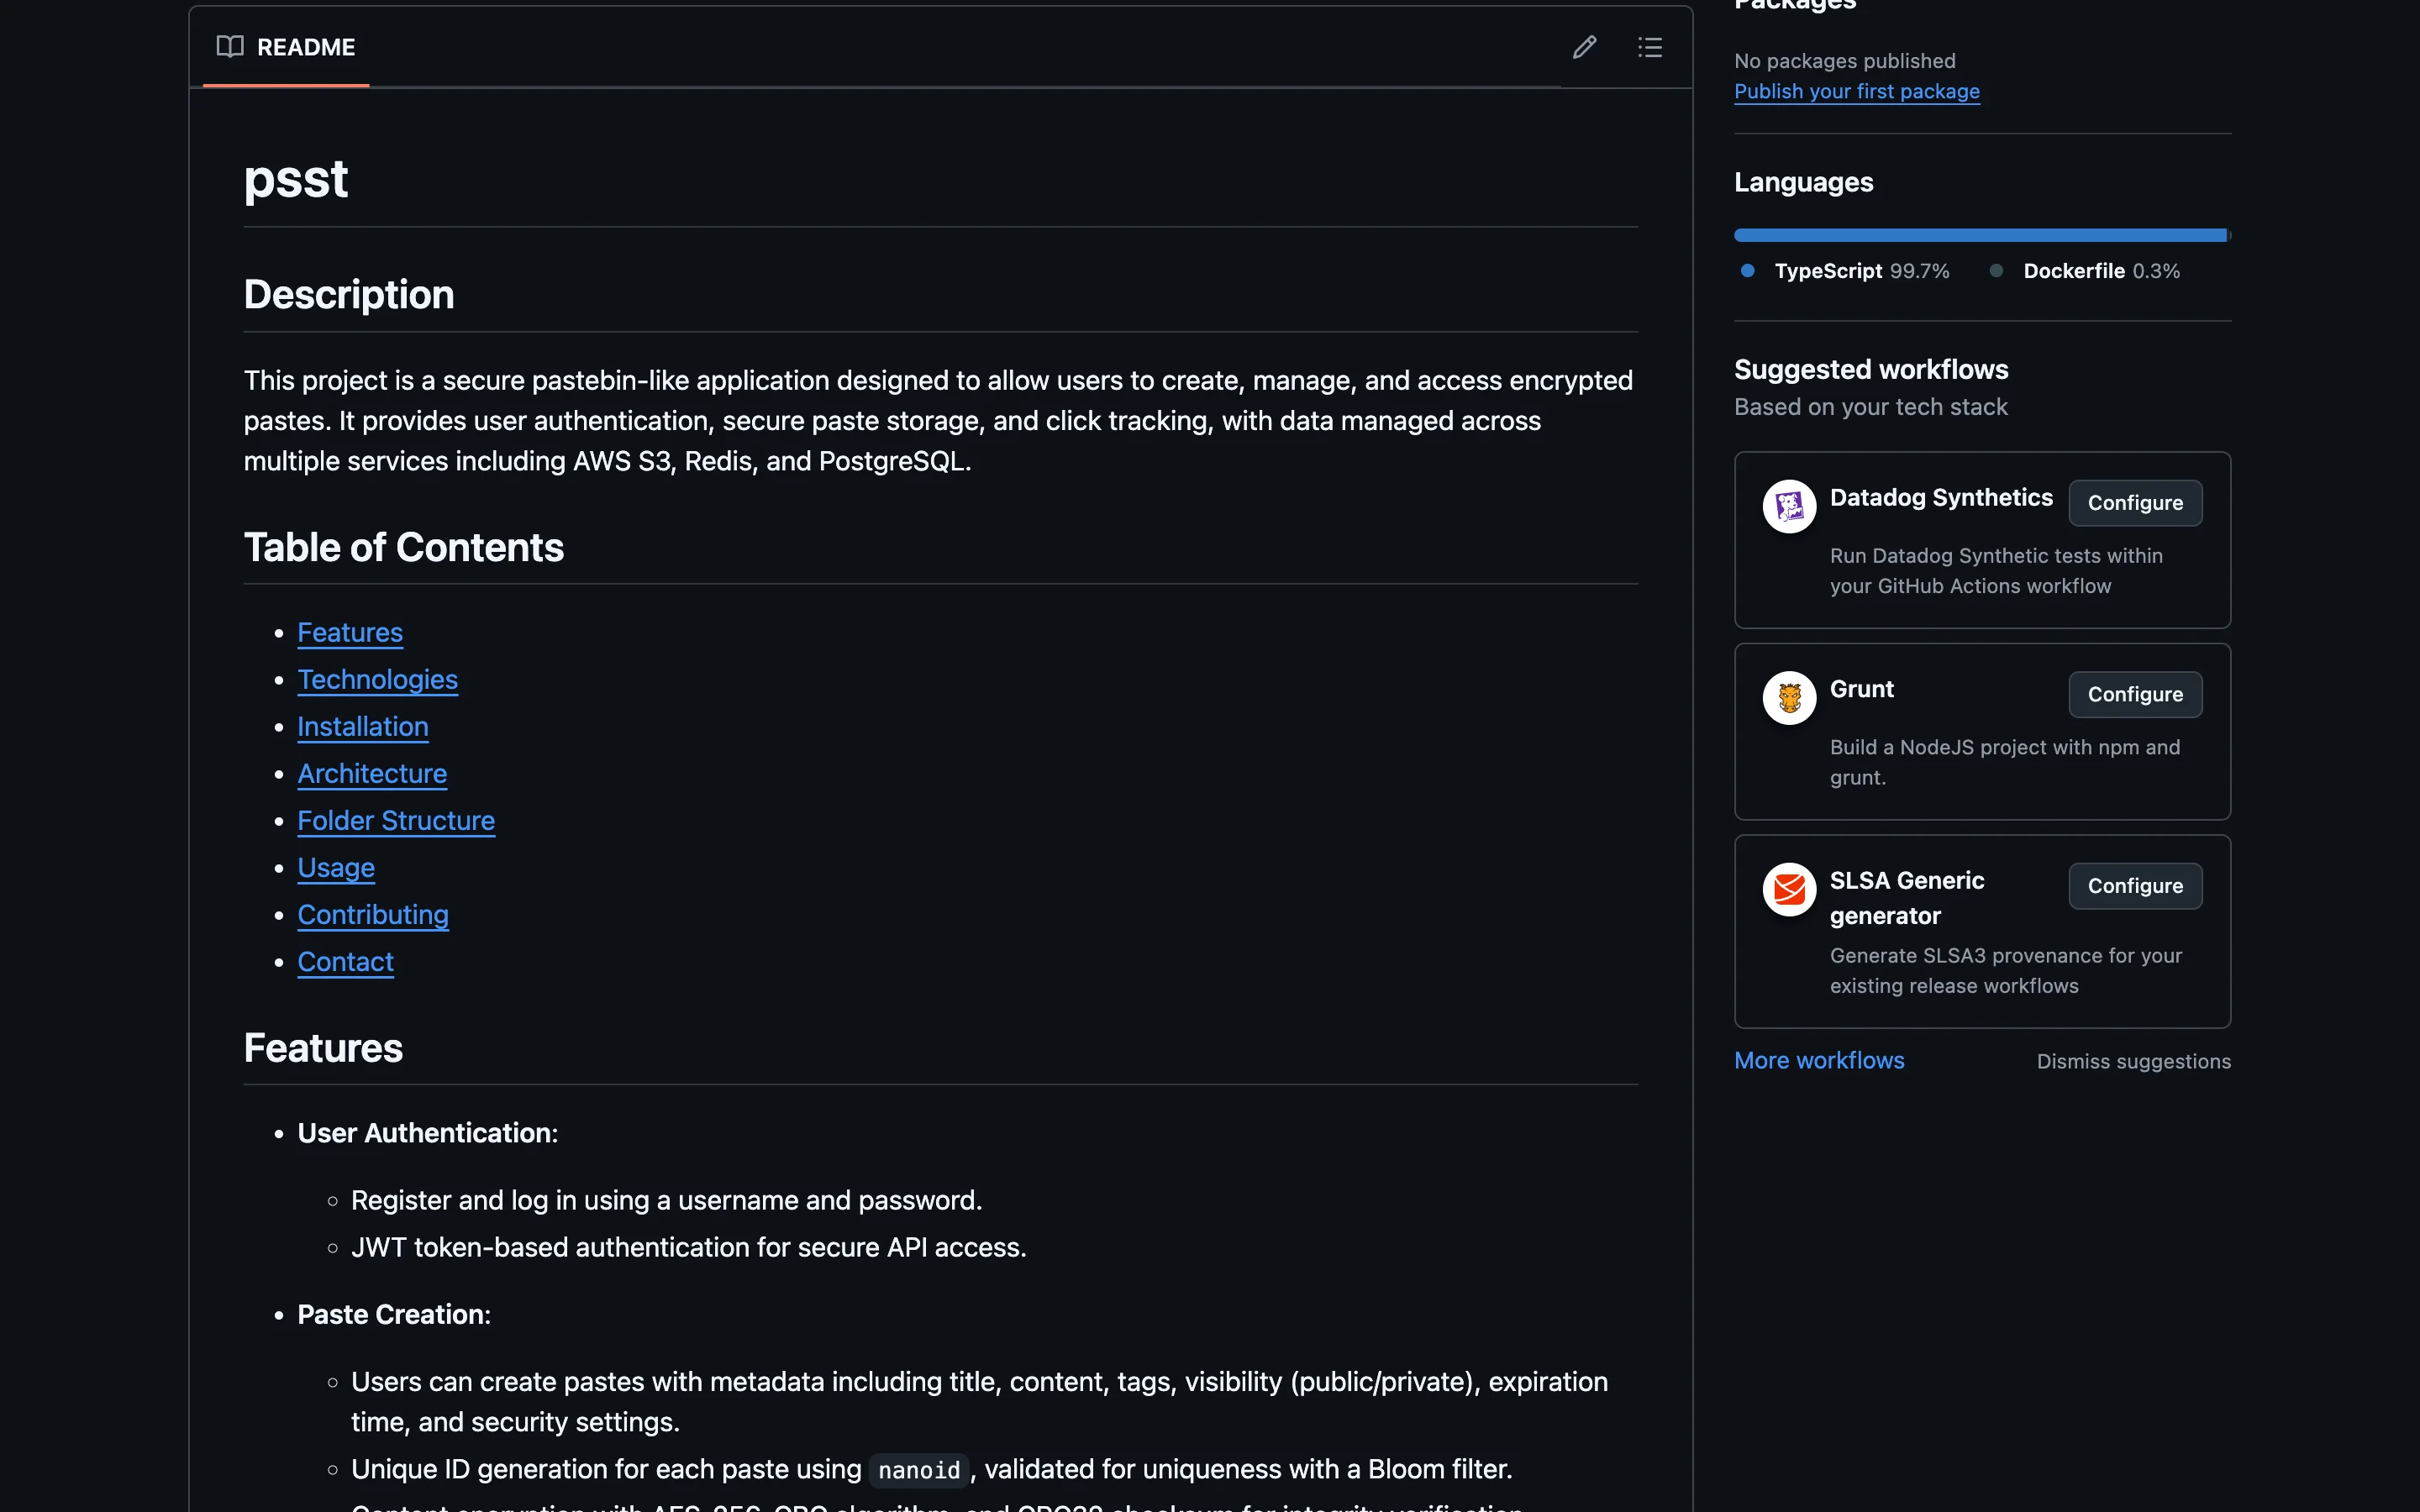Click the TypeScript languages progress bar
The height and width of the screenshot is (1512, 2420).
[1978, 235]
